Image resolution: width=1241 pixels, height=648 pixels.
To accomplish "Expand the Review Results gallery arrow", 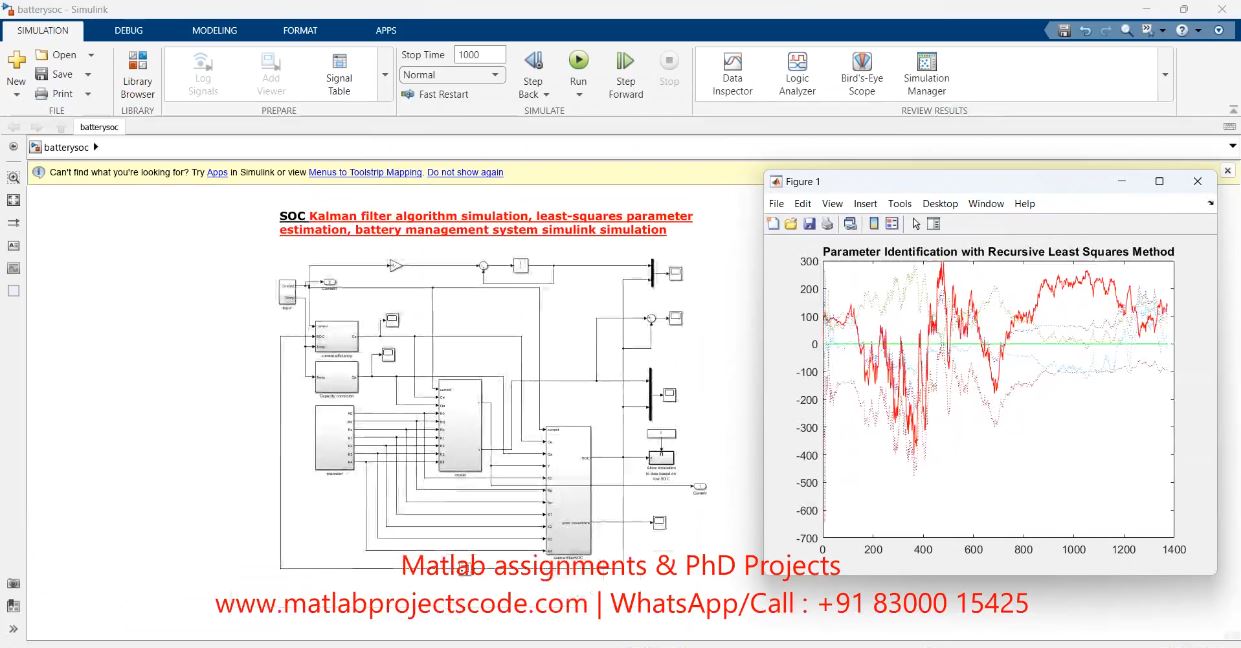I will click(x=1165, y=75).
